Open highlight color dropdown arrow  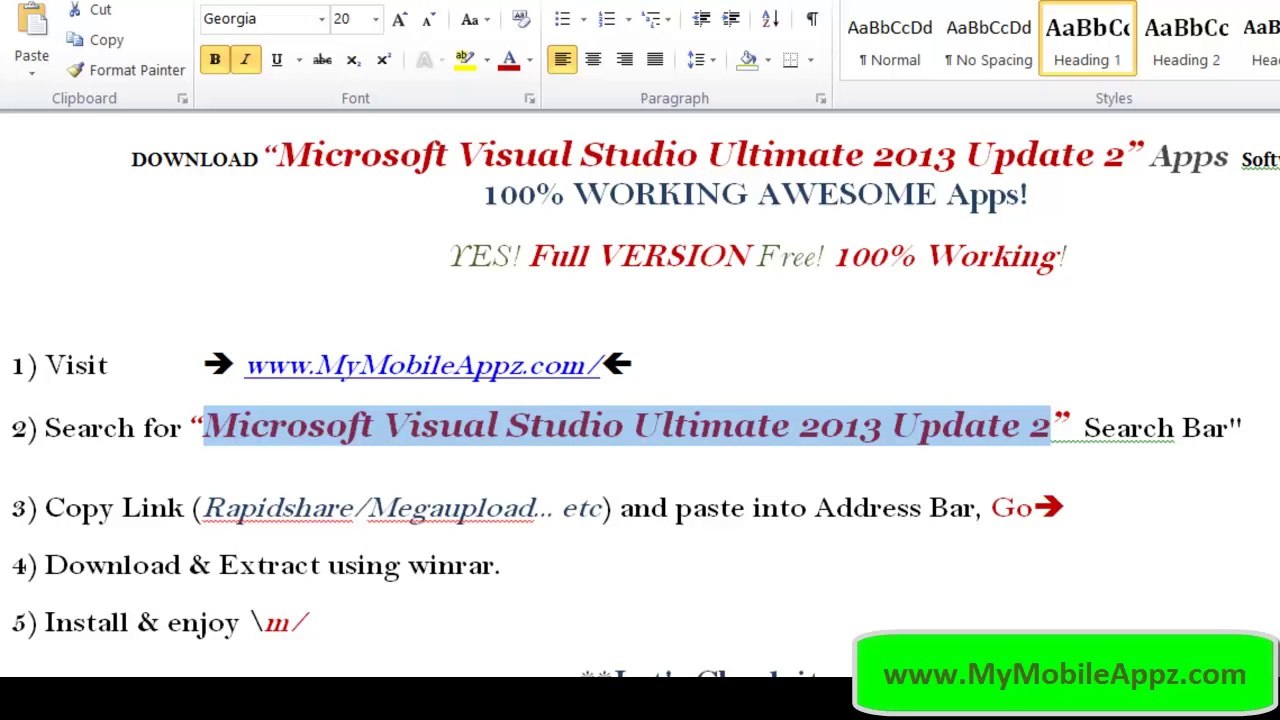click(486, 60)
